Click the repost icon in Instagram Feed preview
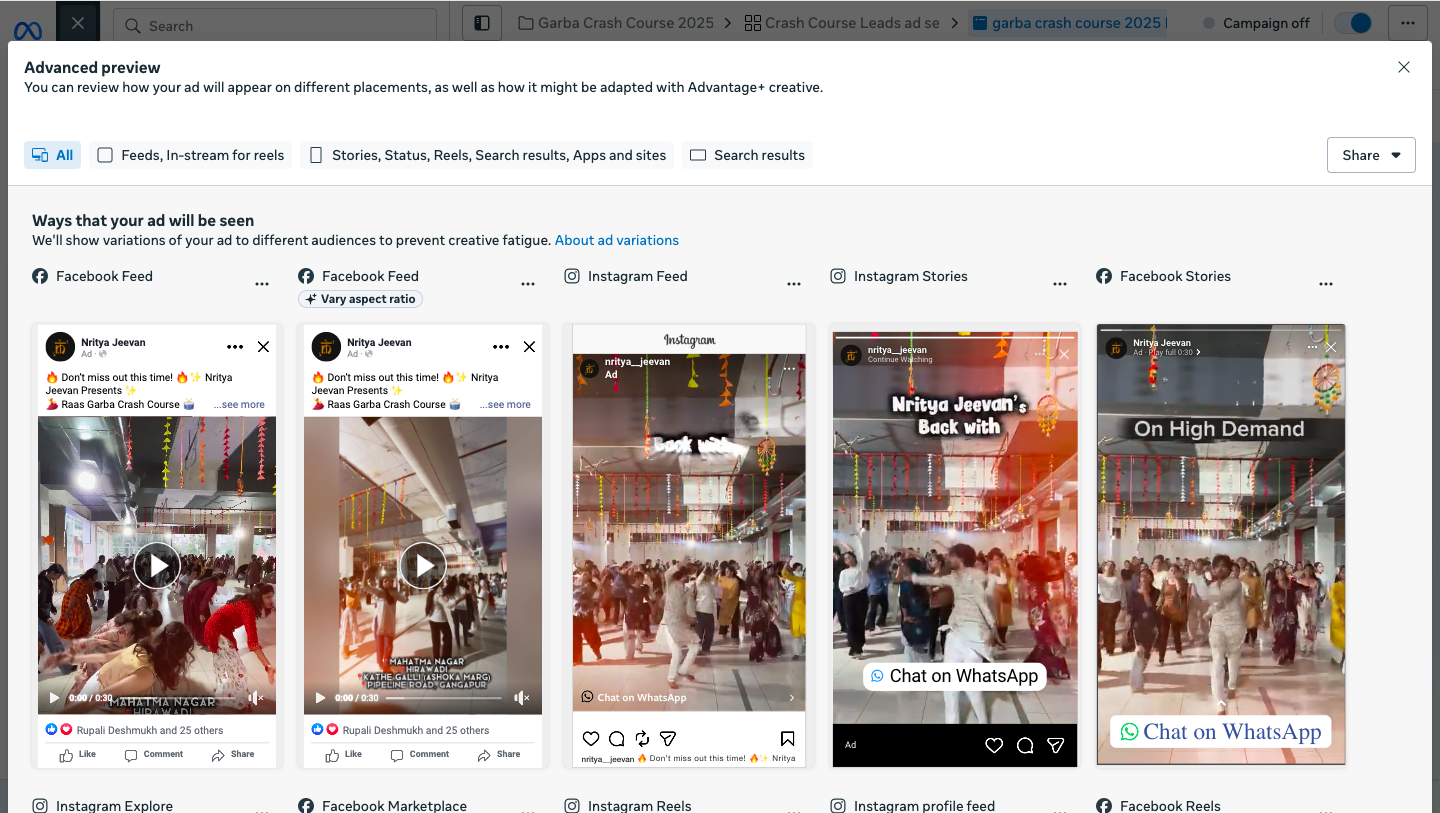1440x813 pixels. tap(642, 739)
